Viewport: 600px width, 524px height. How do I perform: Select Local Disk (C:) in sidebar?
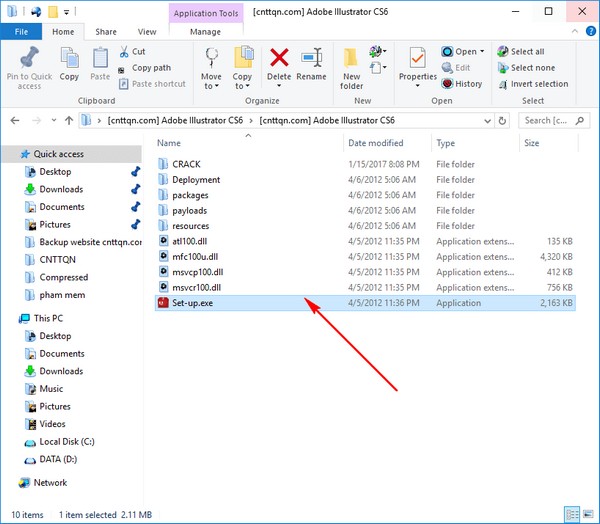pos(68,441)
